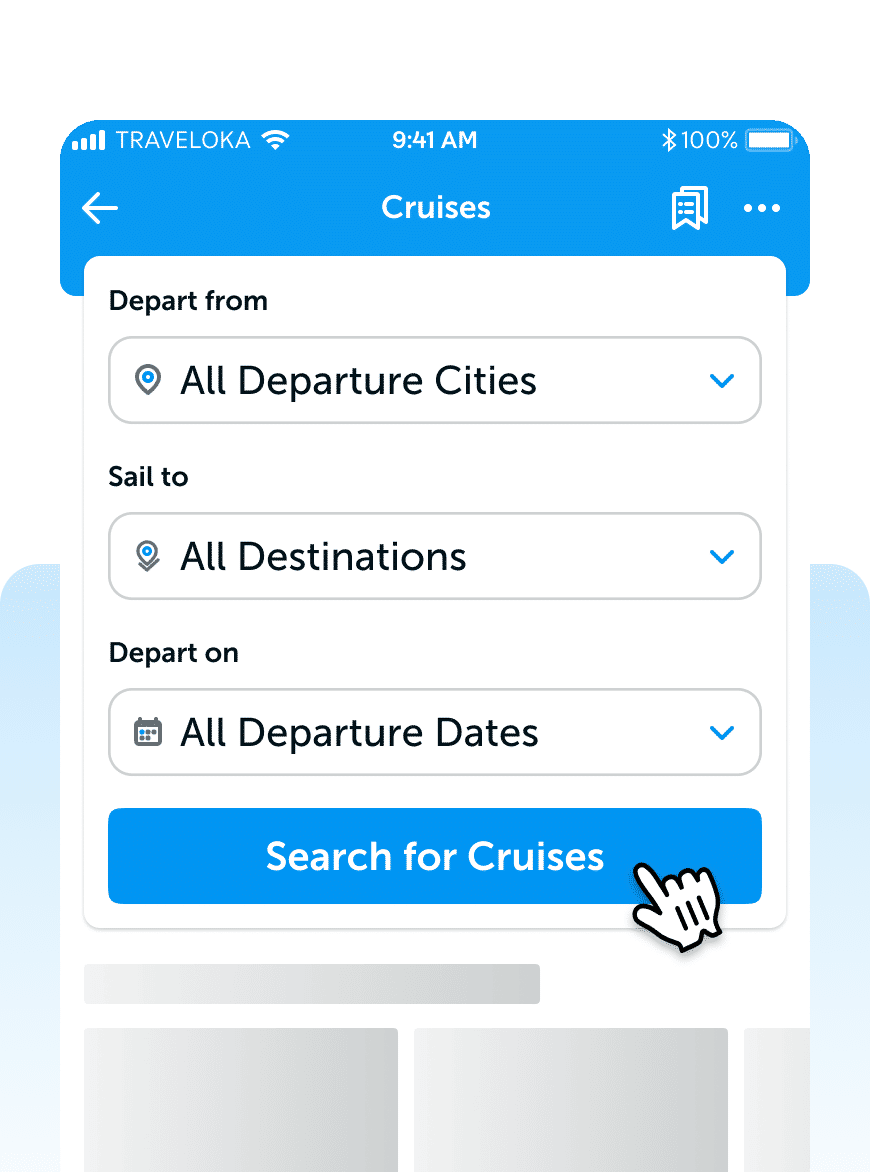Select the All Departure Cities field
The image size is (870, 1172).
(x=435, y=380)
